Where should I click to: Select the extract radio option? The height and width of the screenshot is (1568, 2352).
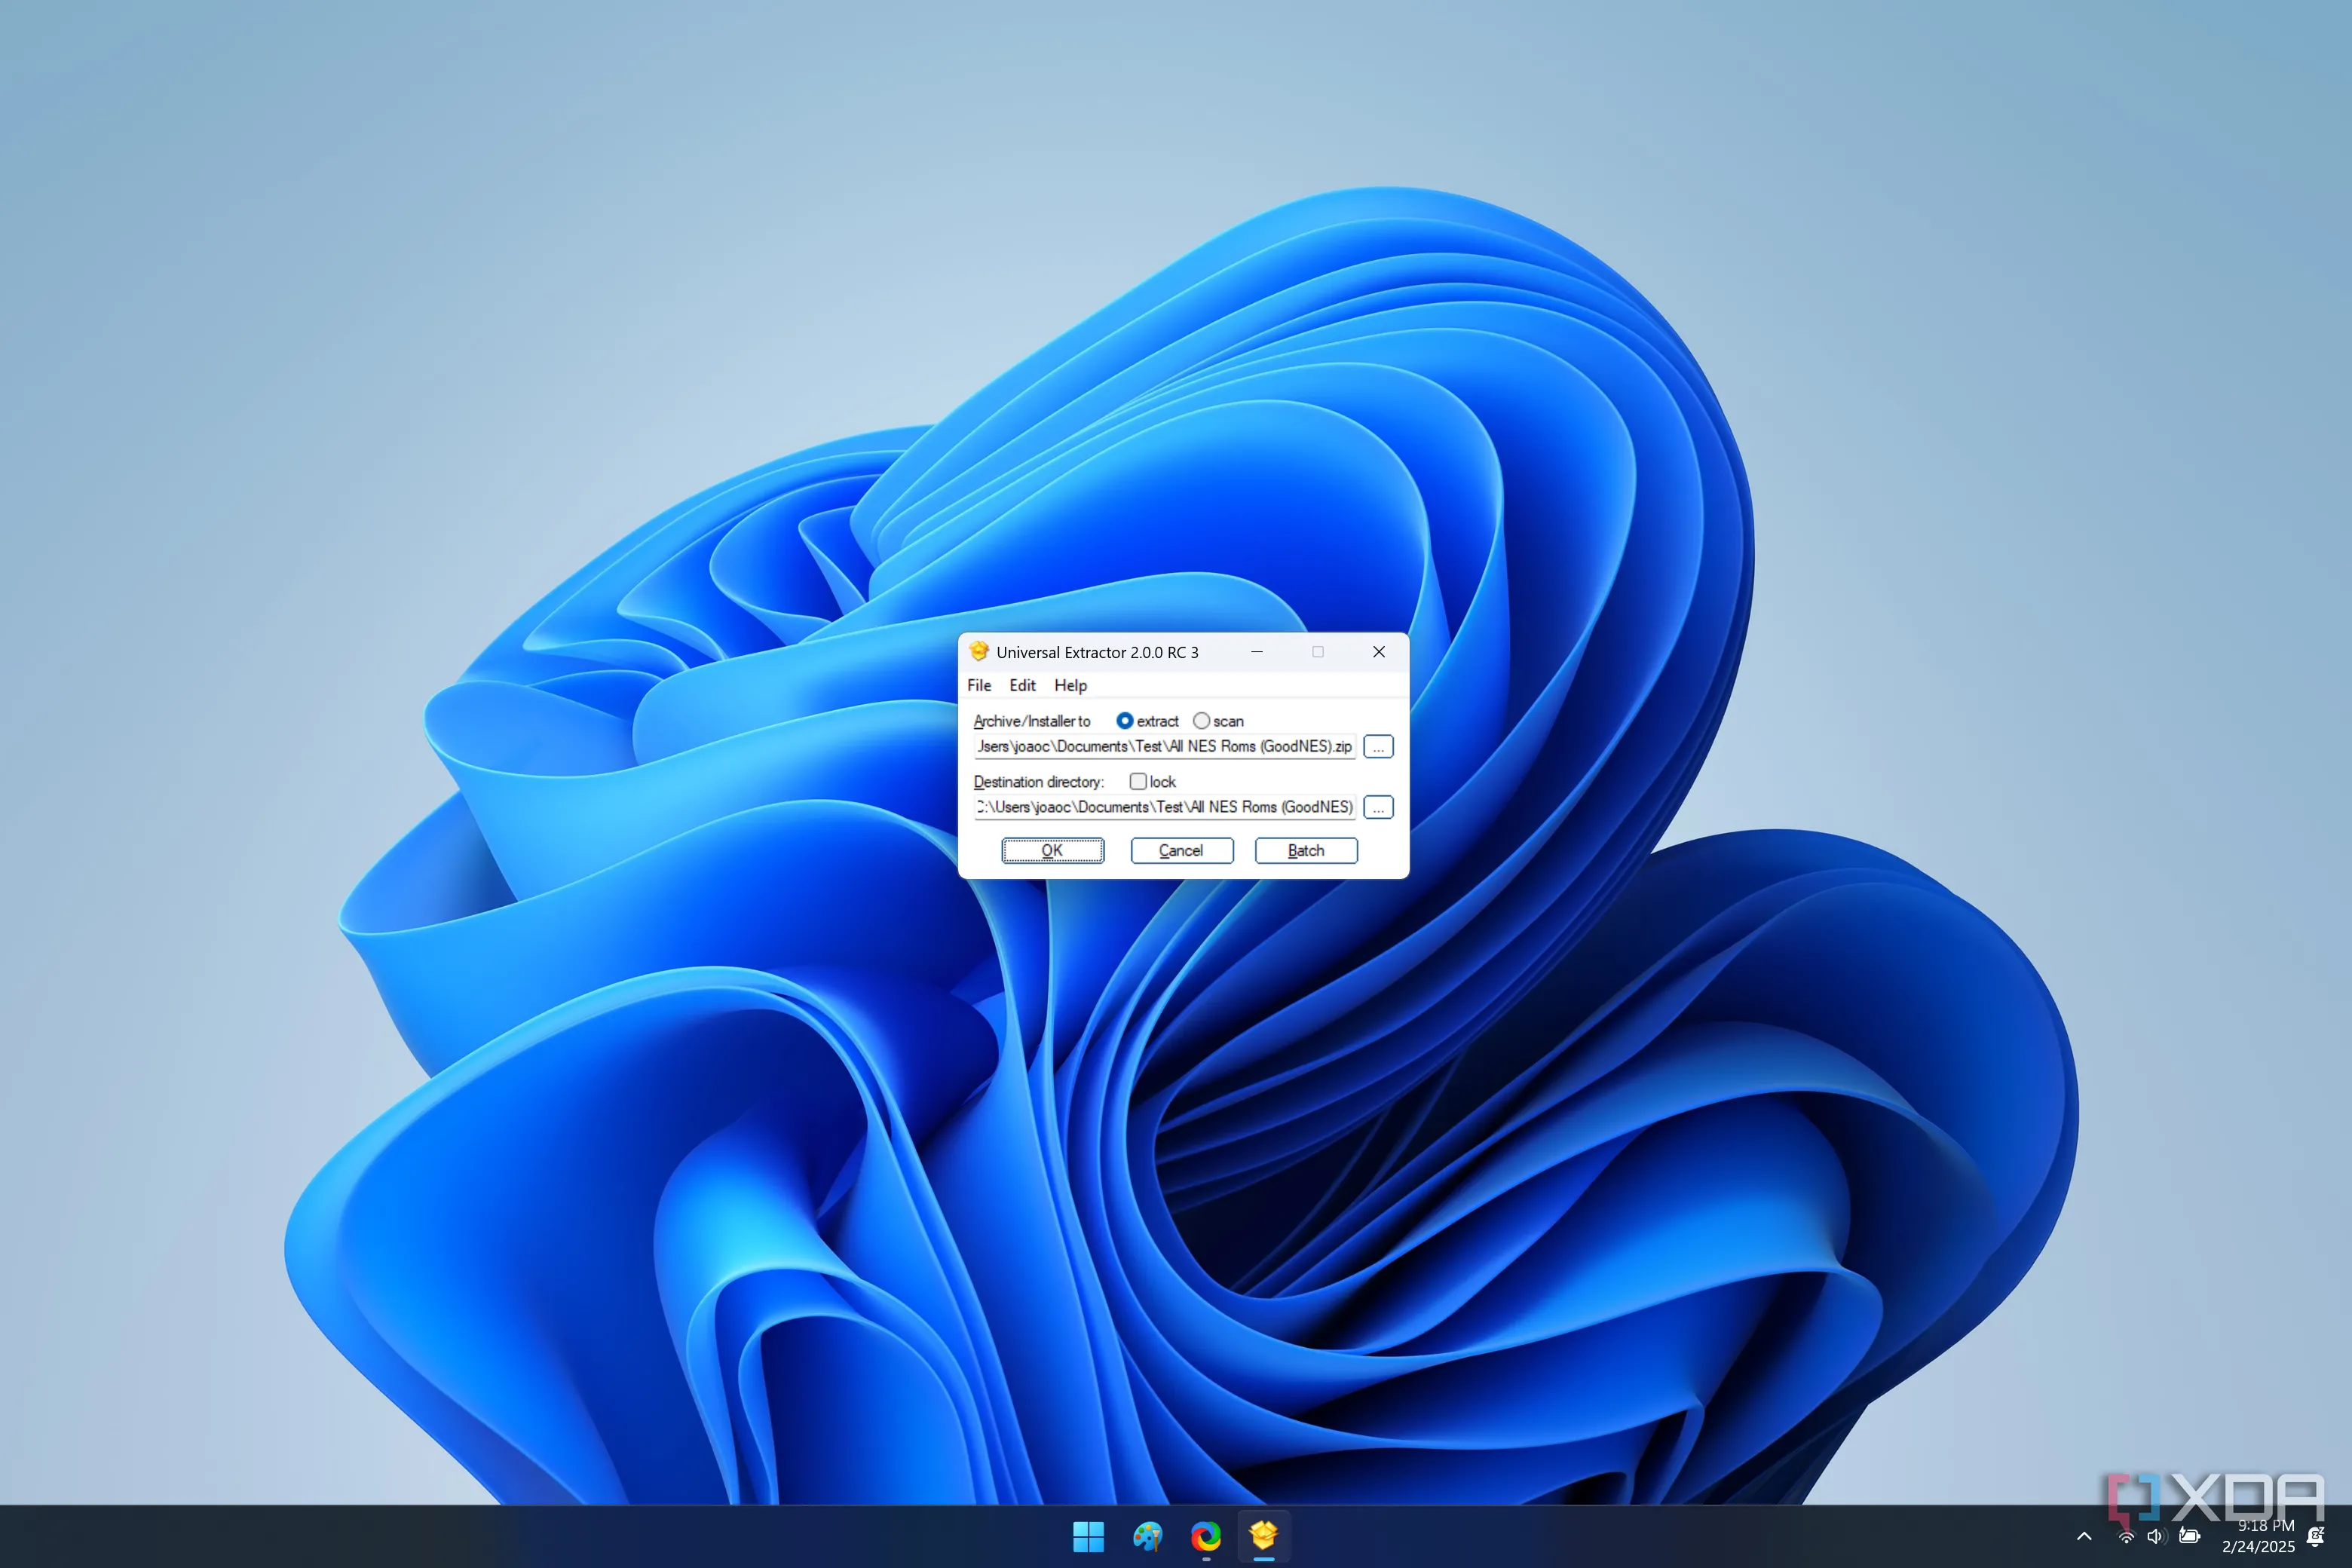(x=1147, y=721)
